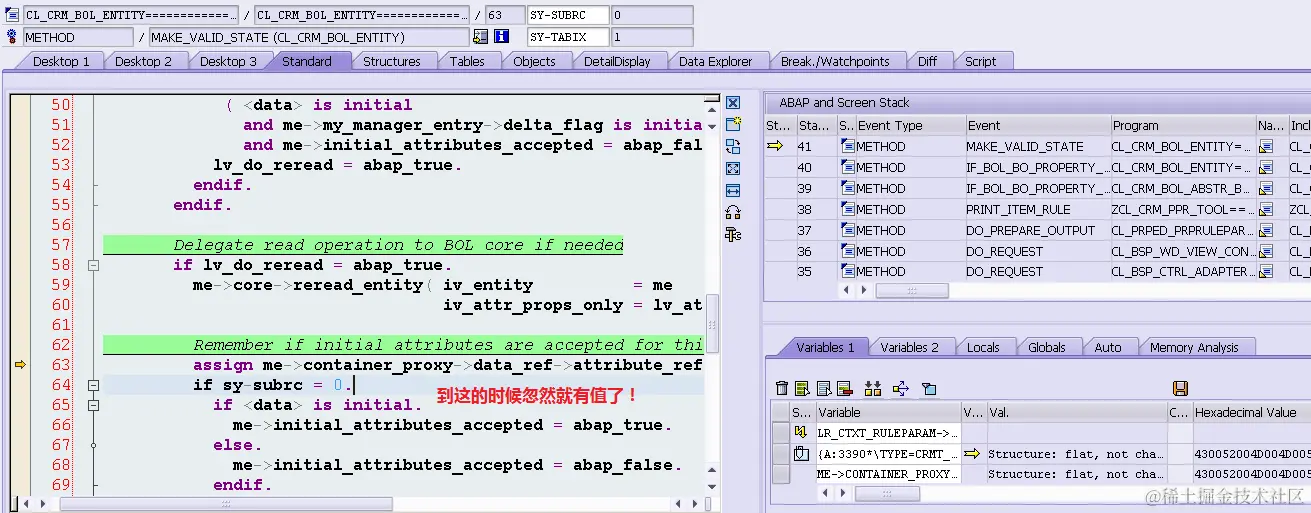Click the swap tool icon beside code editor

click(733, 147)
